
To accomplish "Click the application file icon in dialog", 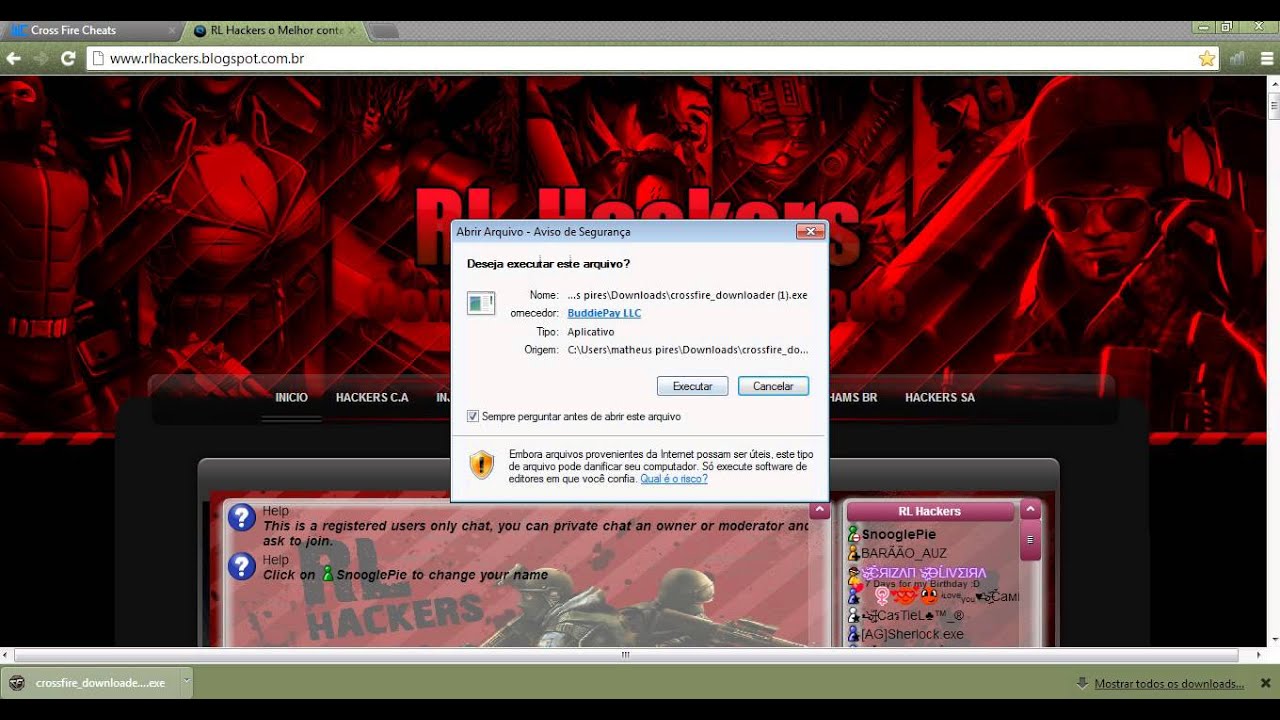I will coord(481,303).
